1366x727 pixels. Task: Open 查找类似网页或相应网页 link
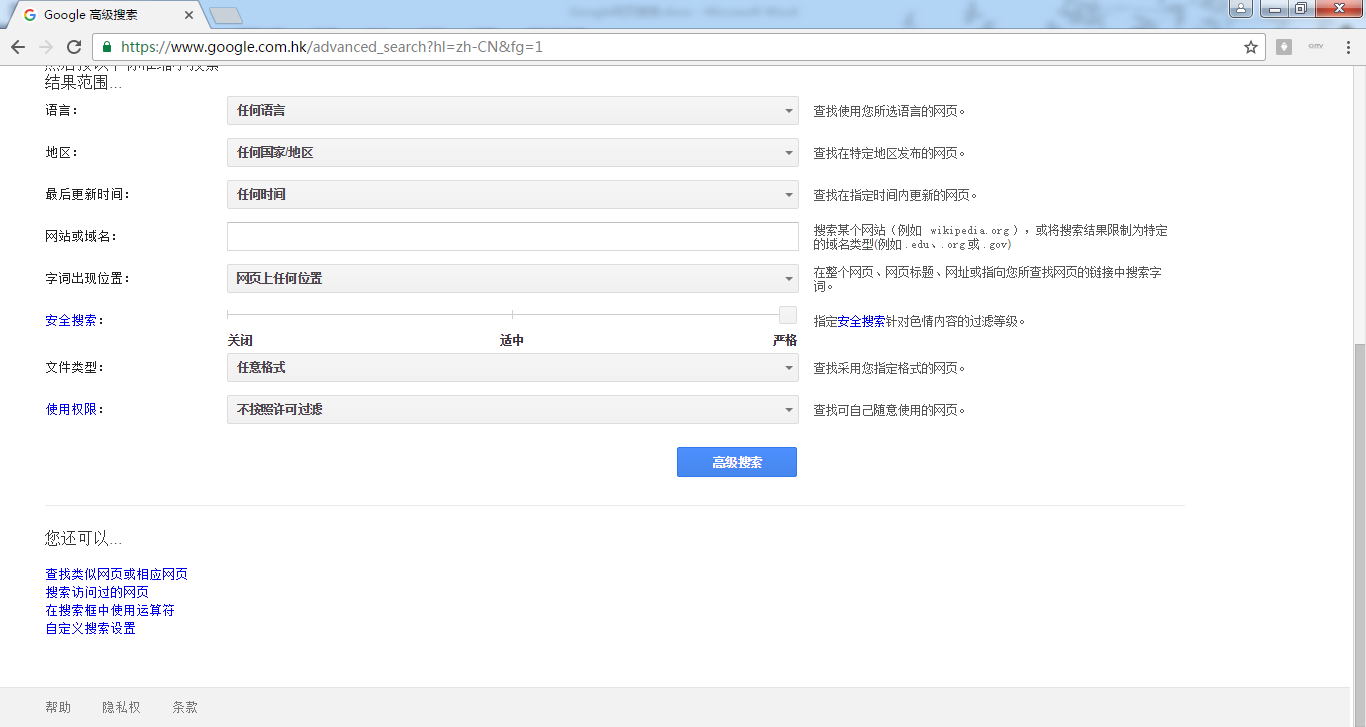coord(116,575)
